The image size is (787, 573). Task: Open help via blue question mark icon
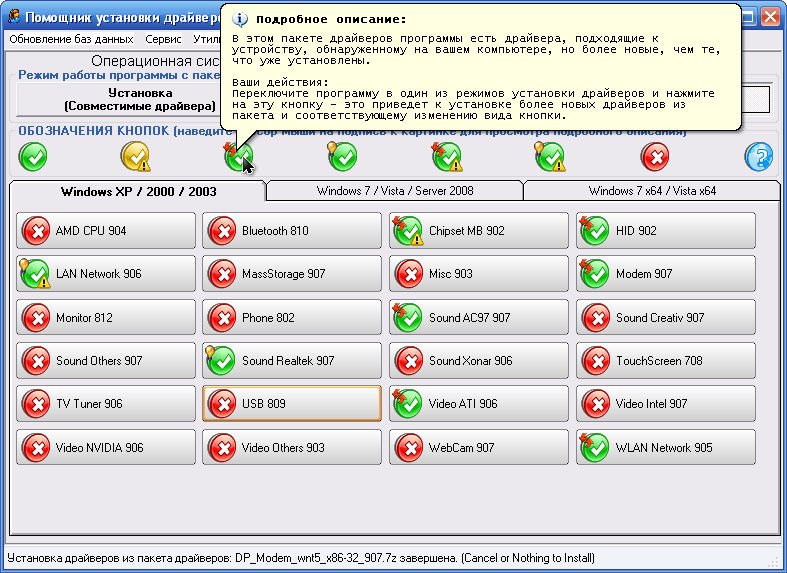(759, 157)
